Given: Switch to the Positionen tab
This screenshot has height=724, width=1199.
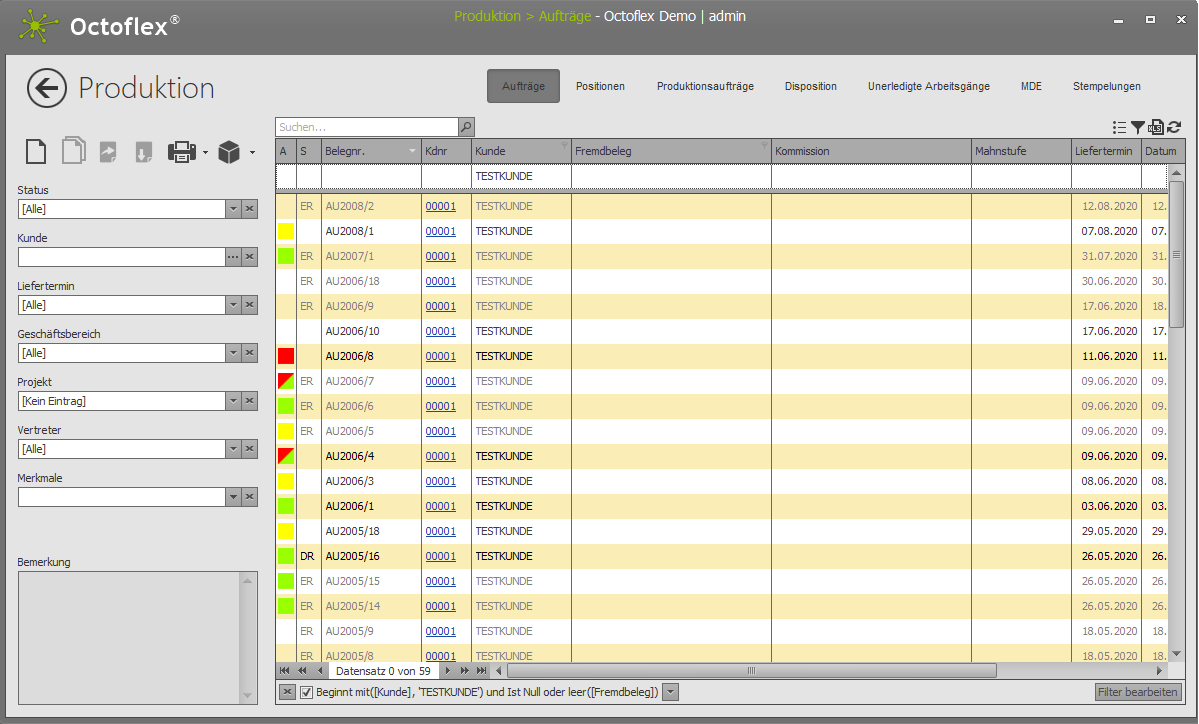Looking at the screenshot, I should tap(600, 86).
